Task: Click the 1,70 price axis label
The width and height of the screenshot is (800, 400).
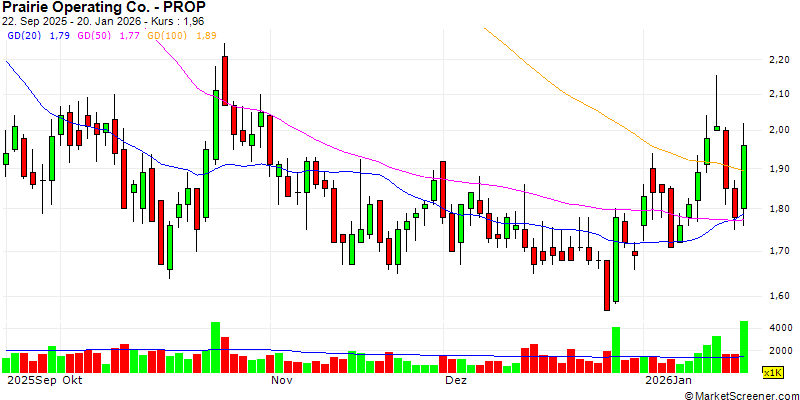Action: click(x=779, y=251)
